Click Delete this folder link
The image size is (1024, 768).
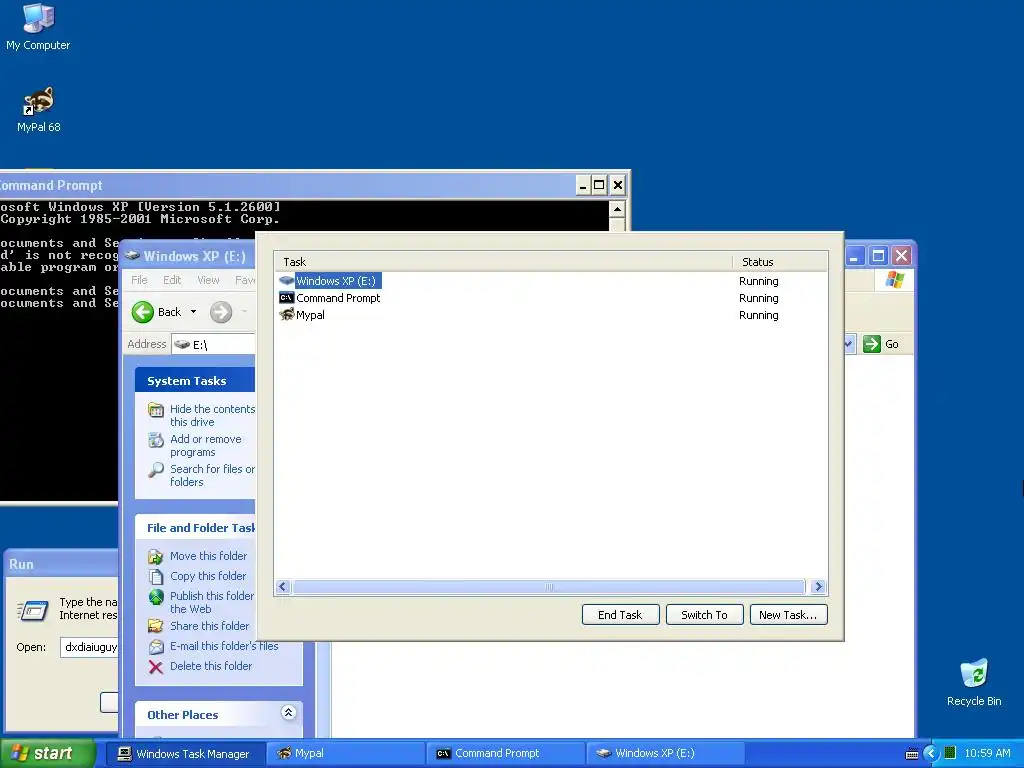click(211, 666)
